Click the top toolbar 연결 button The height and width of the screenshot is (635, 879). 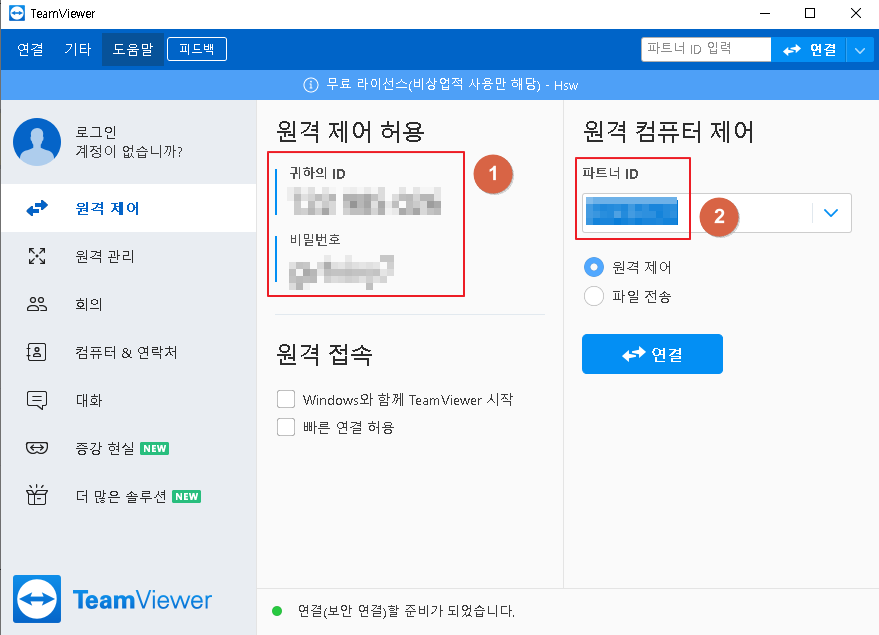tap(808, 50)
